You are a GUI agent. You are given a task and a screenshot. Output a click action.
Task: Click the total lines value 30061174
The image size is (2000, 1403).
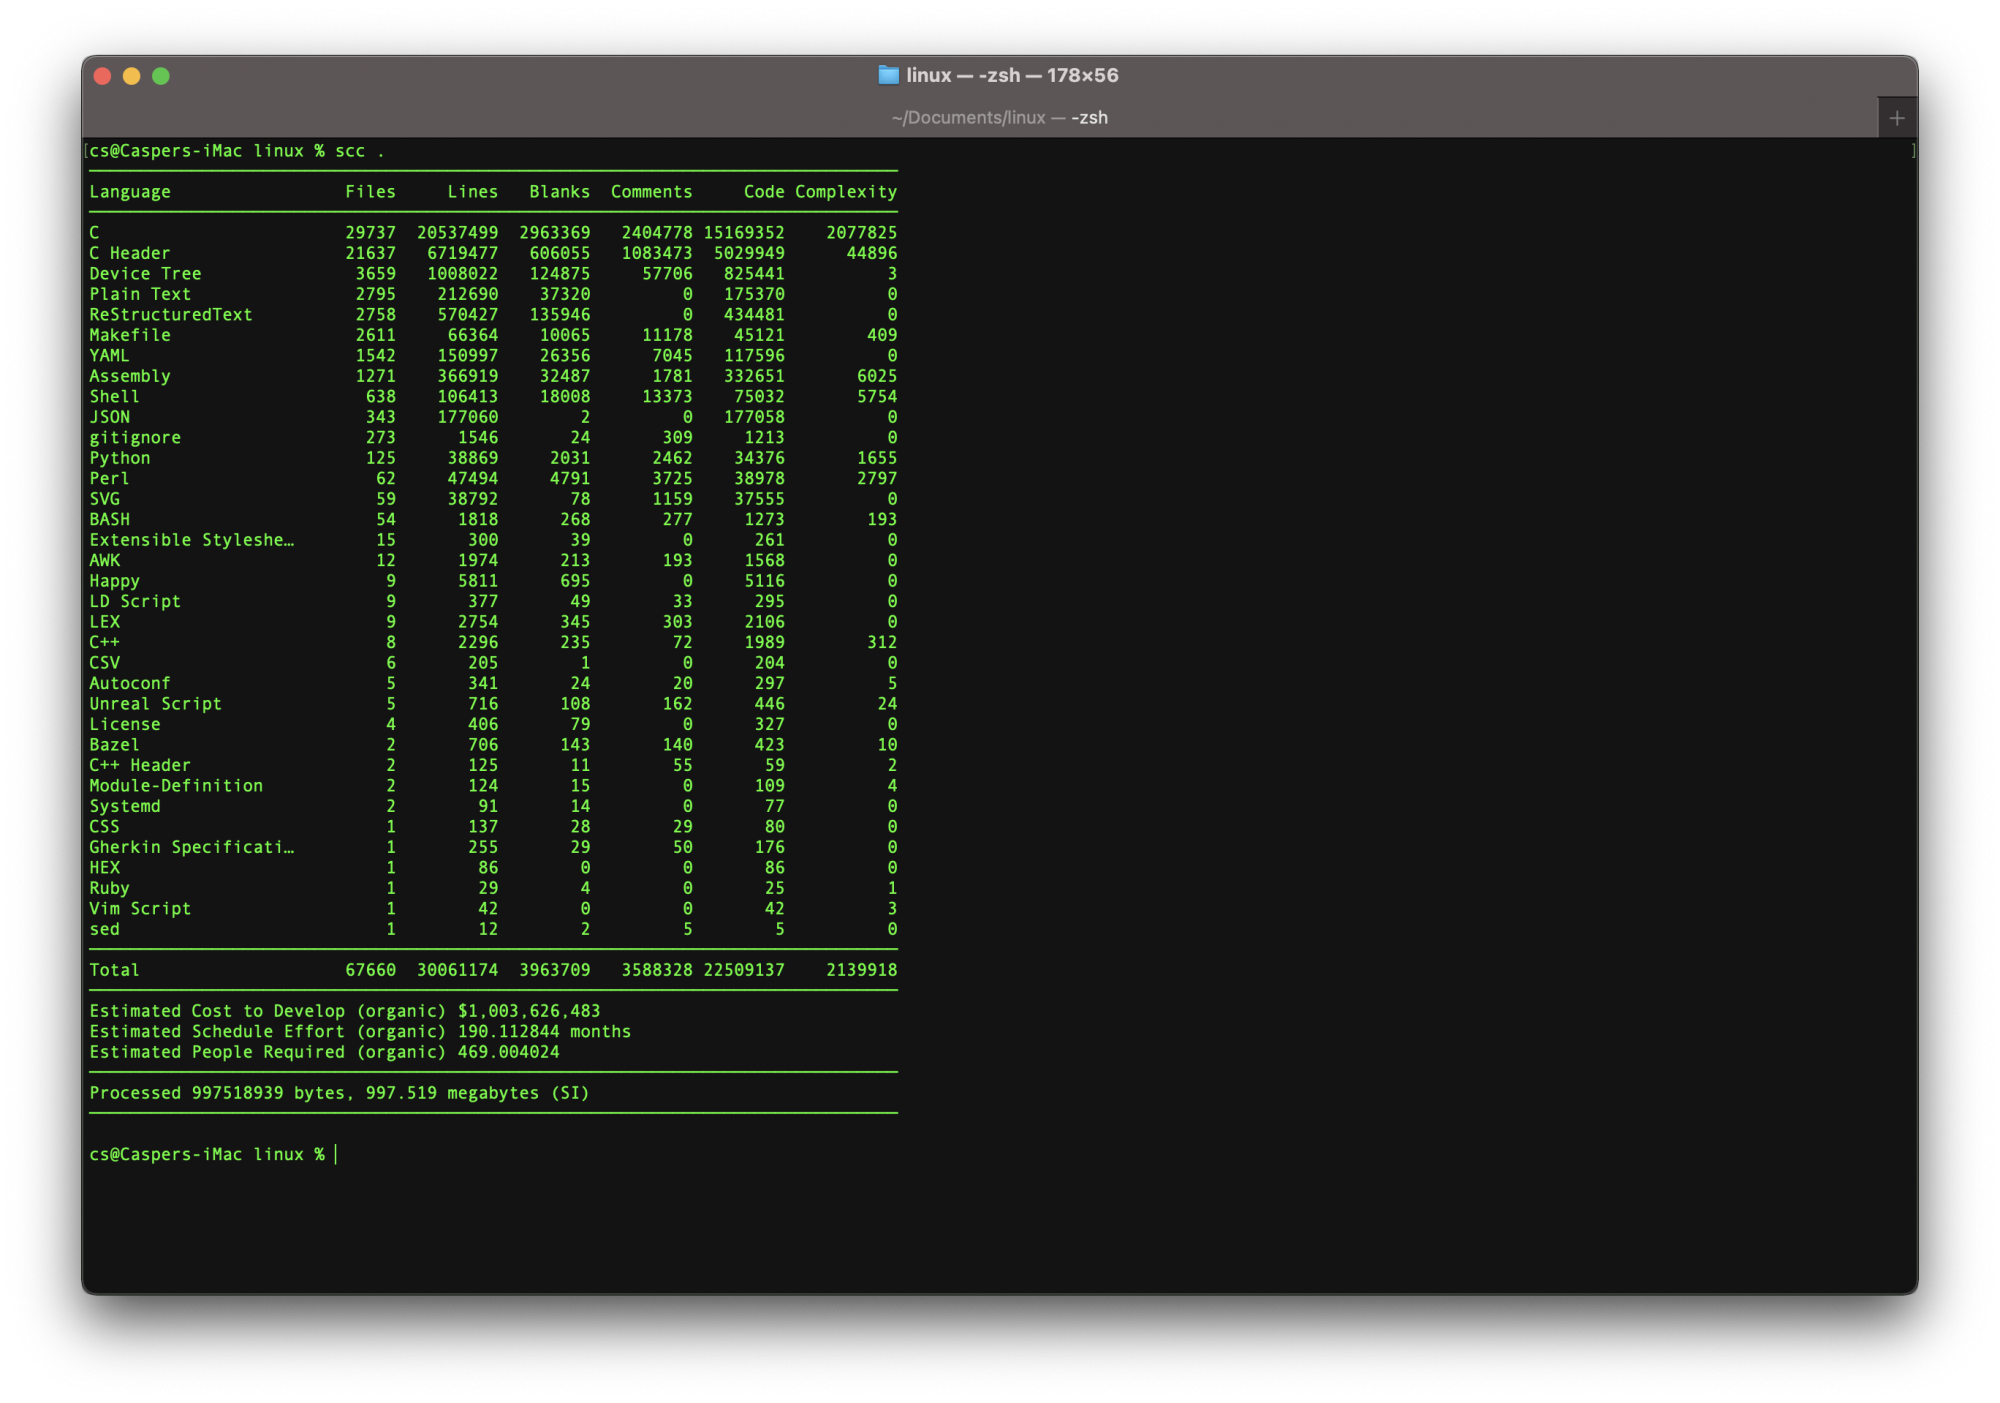click(457, 970)
